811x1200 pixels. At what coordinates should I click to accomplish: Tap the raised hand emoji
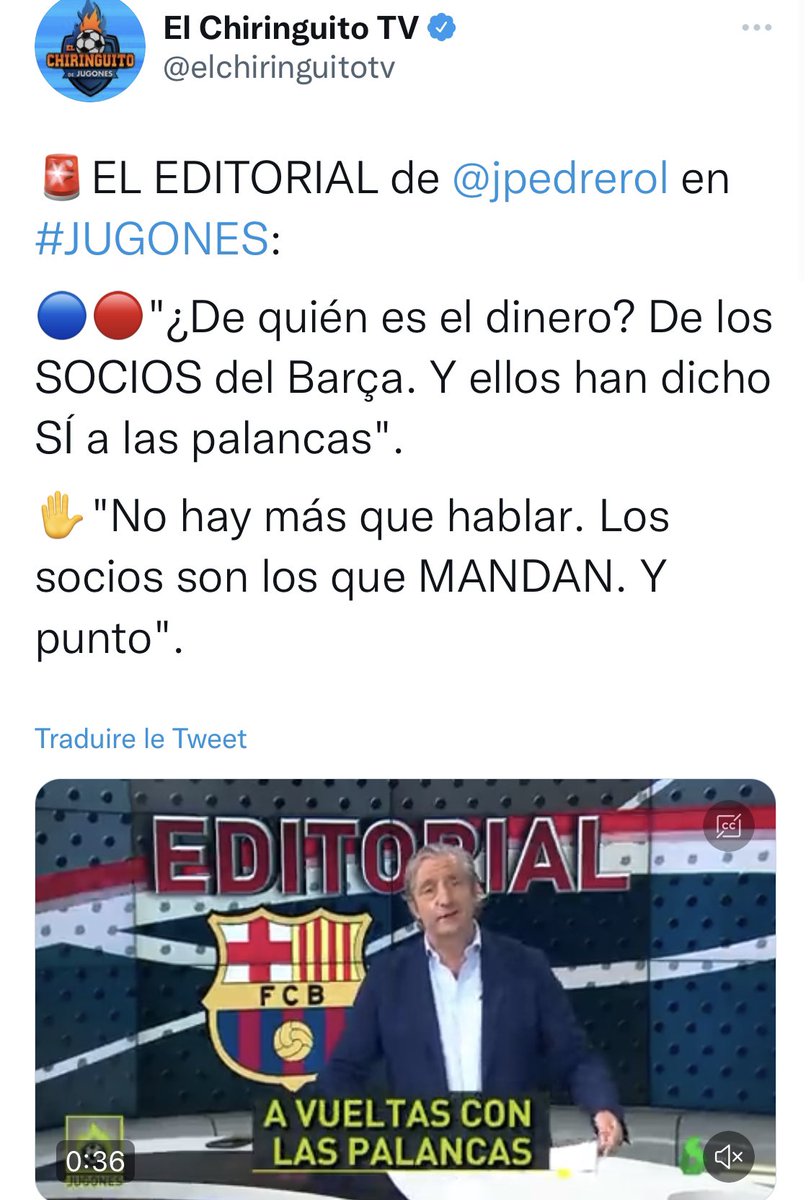coord(61,517)
